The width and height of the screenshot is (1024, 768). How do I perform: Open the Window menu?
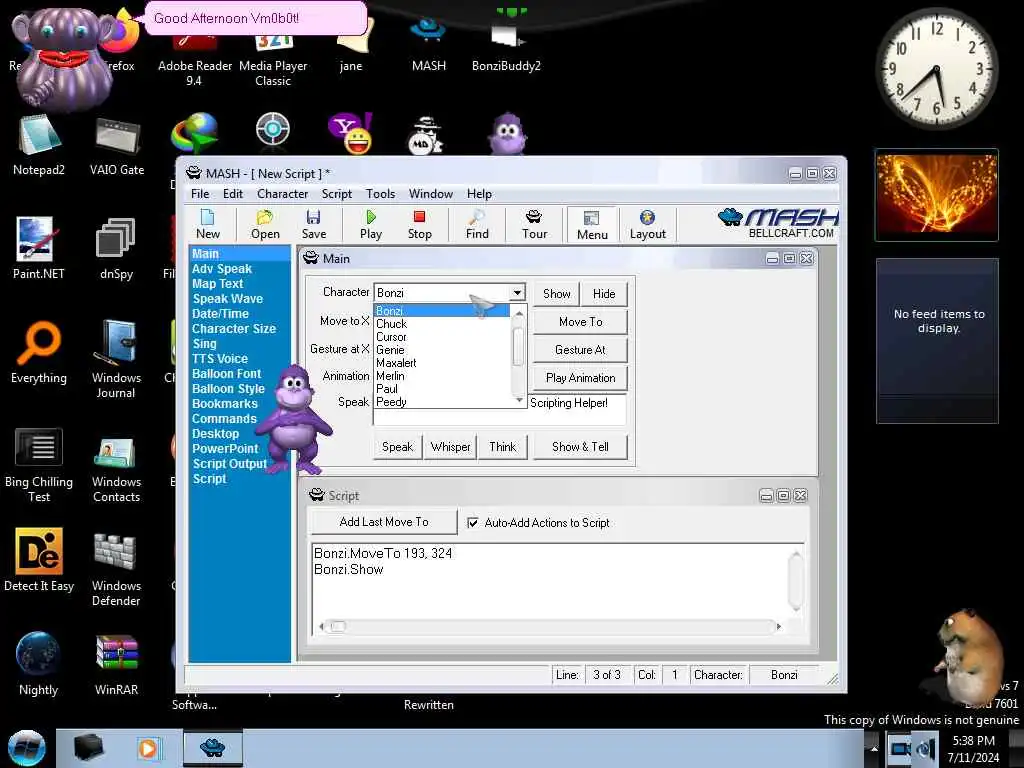tap(430, 194)
